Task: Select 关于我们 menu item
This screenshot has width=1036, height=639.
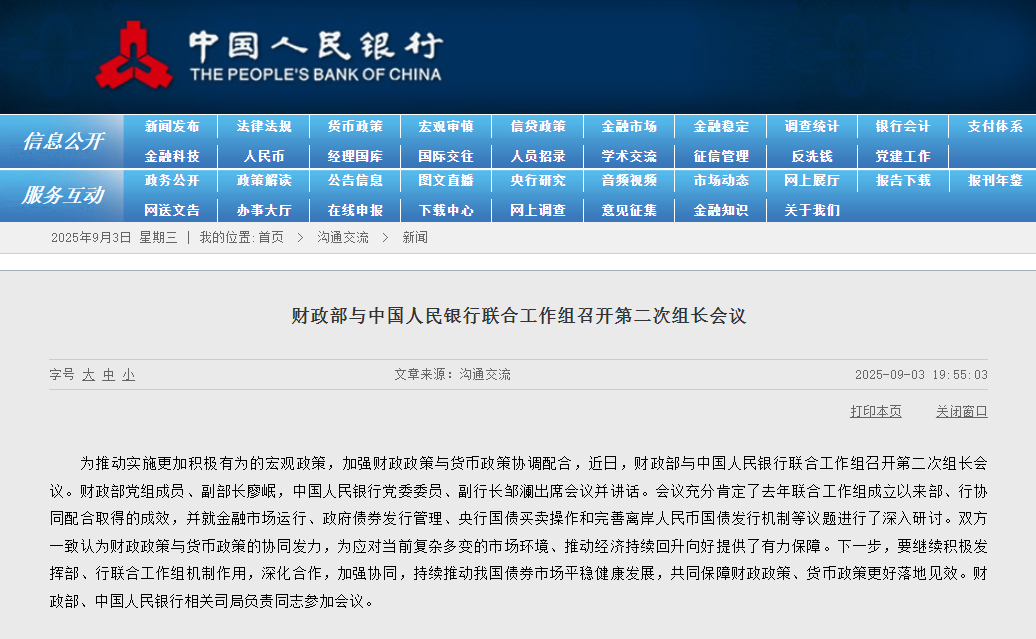Action: 812,210
